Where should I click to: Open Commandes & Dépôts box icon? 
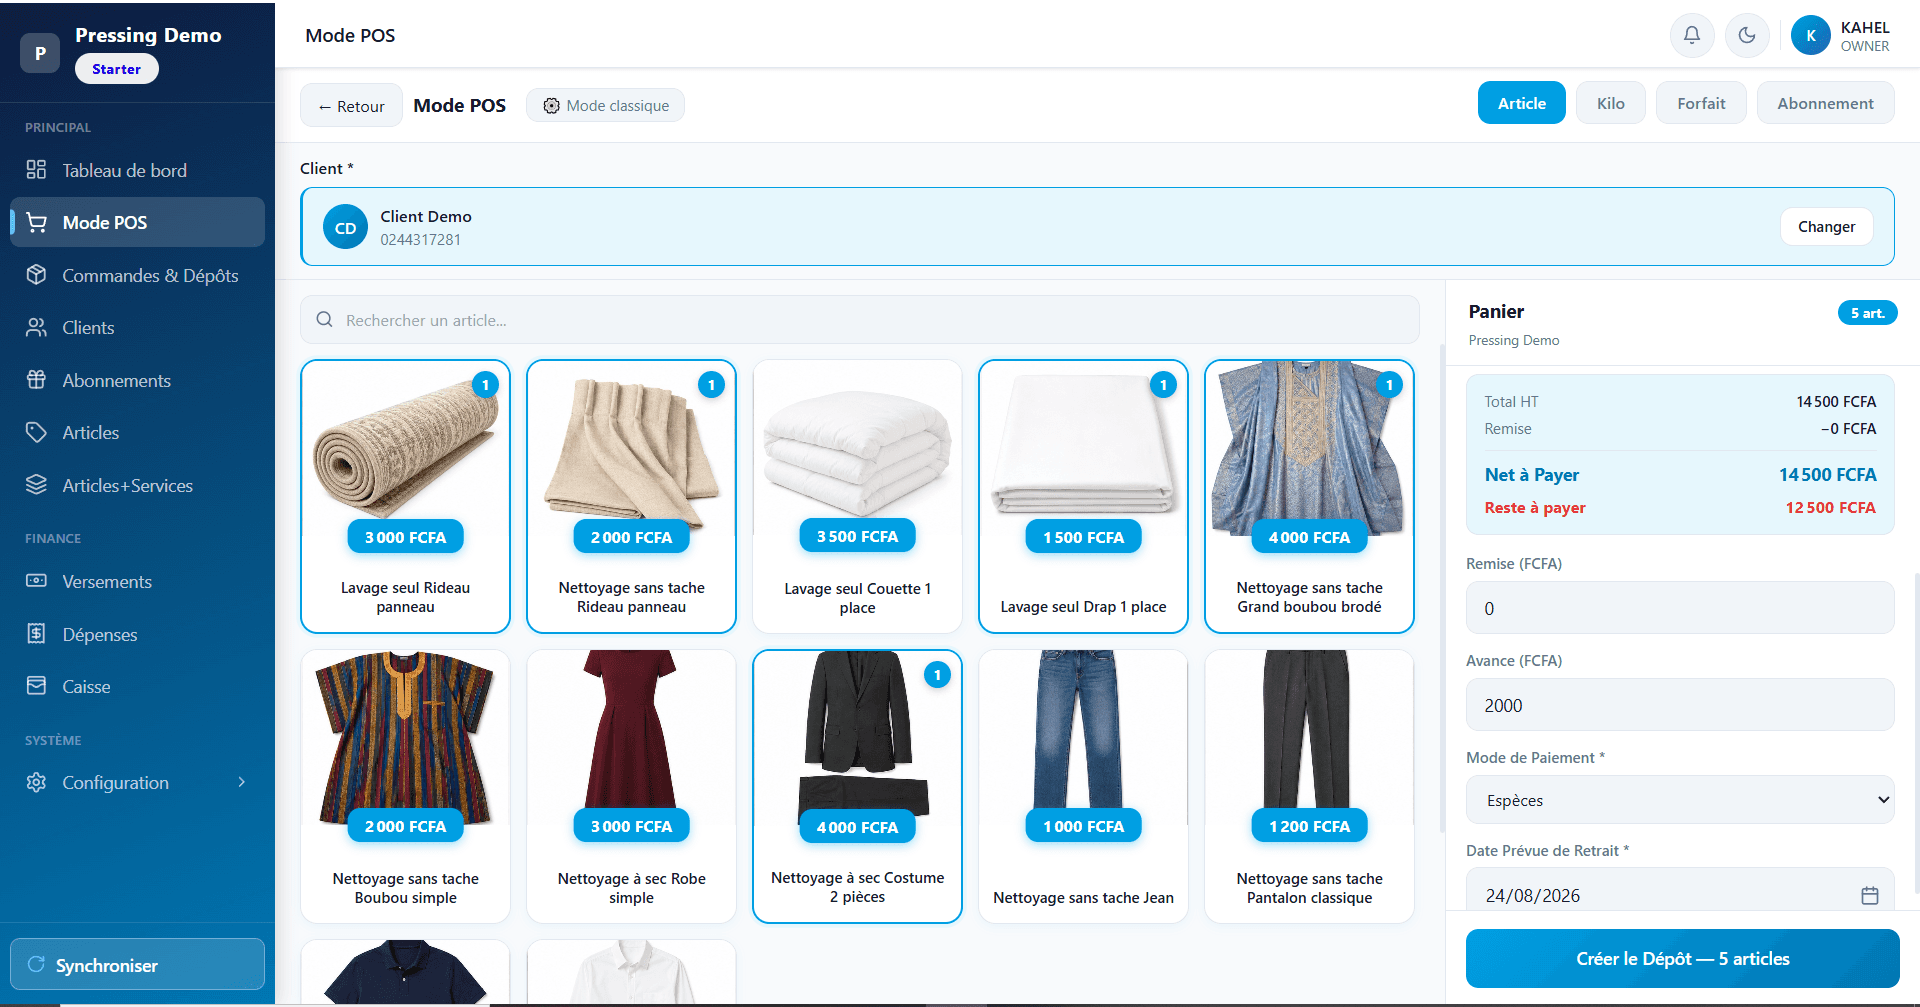click(x=36, y=275)
